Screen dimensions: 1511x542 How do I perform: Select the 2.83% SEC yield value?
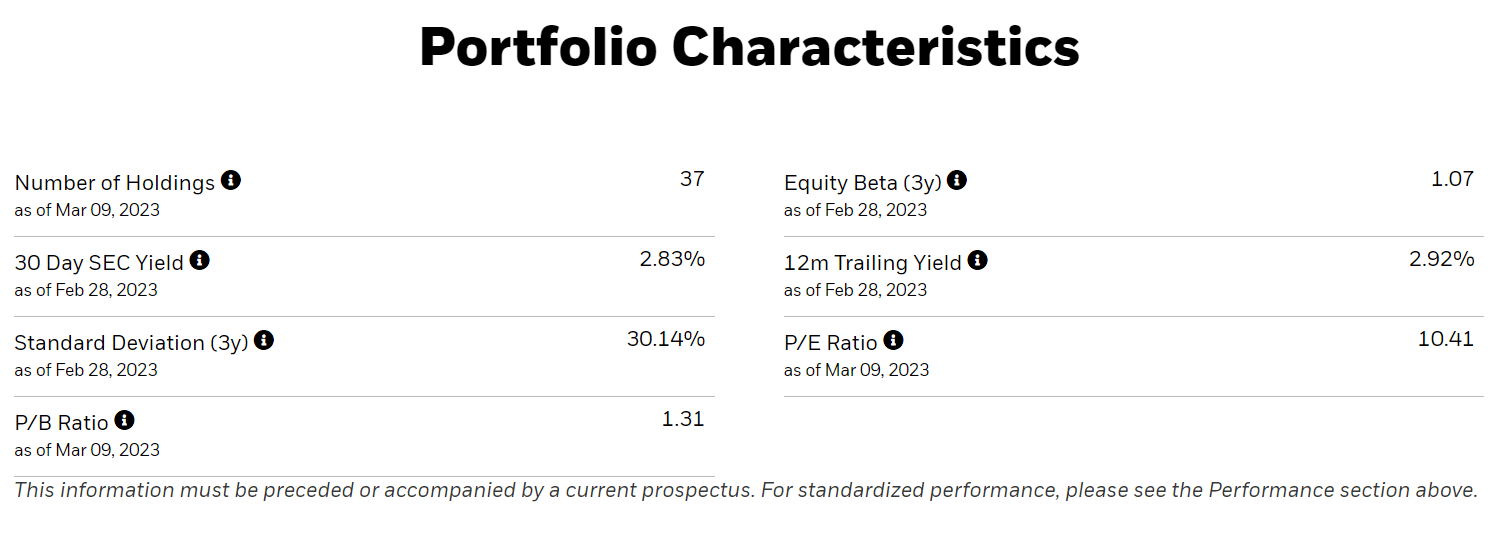point(672,260)
